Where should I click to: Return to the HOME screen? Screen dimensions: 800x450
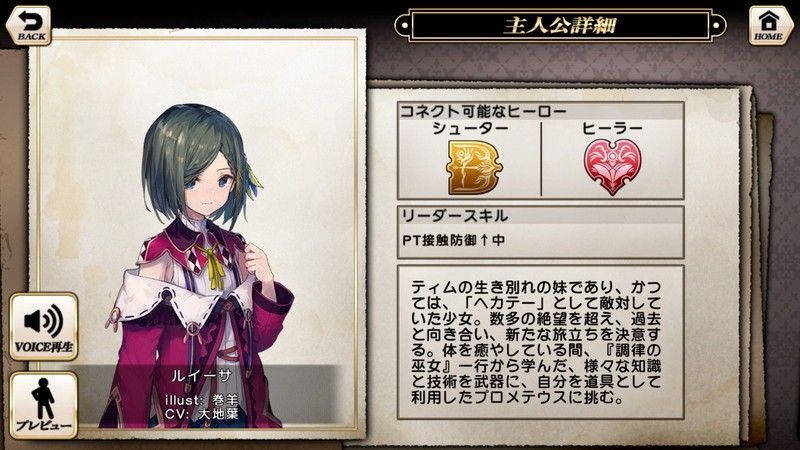pos(768,26)
